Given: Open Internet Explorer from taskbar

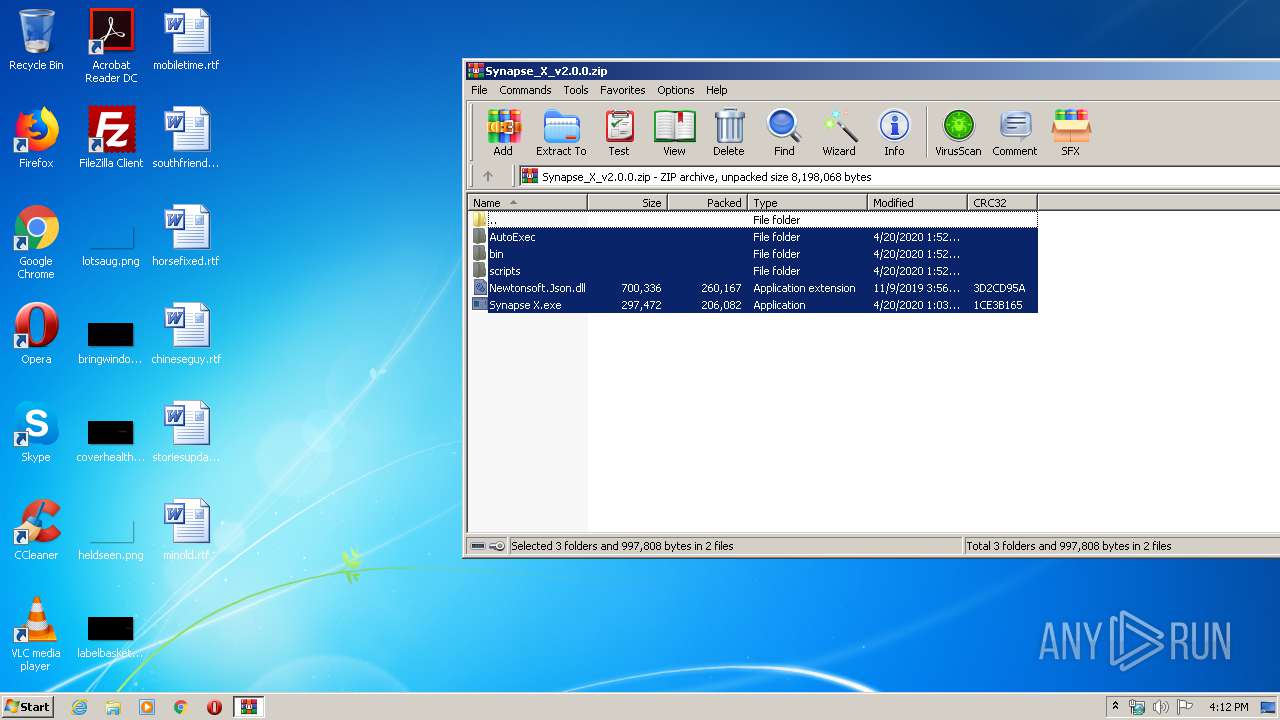Looking at the screenshot, I should coord(79,707).
